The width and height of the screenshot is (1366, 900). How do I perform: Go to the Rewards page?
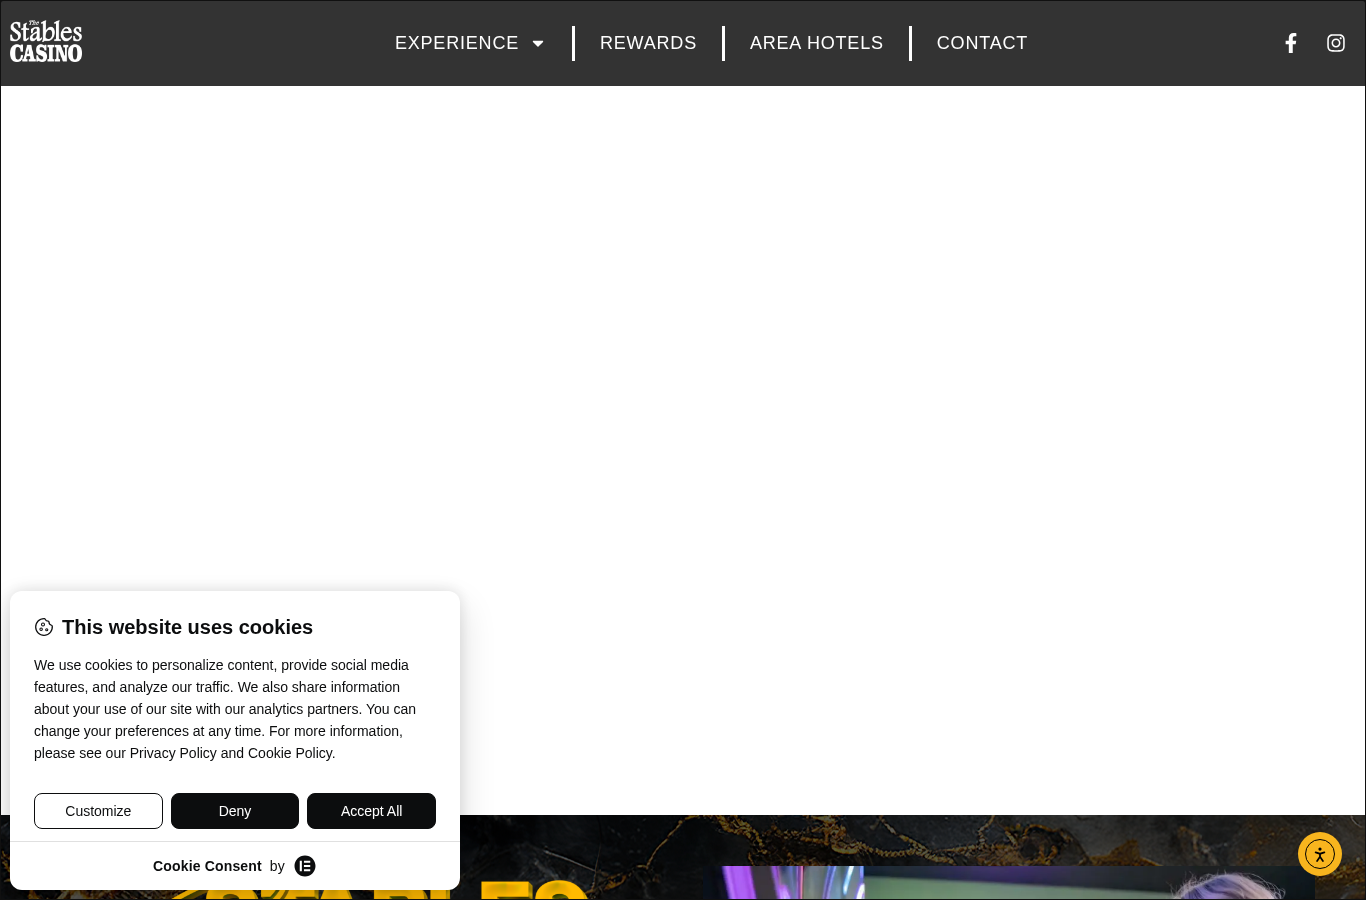tap(648, 43)
